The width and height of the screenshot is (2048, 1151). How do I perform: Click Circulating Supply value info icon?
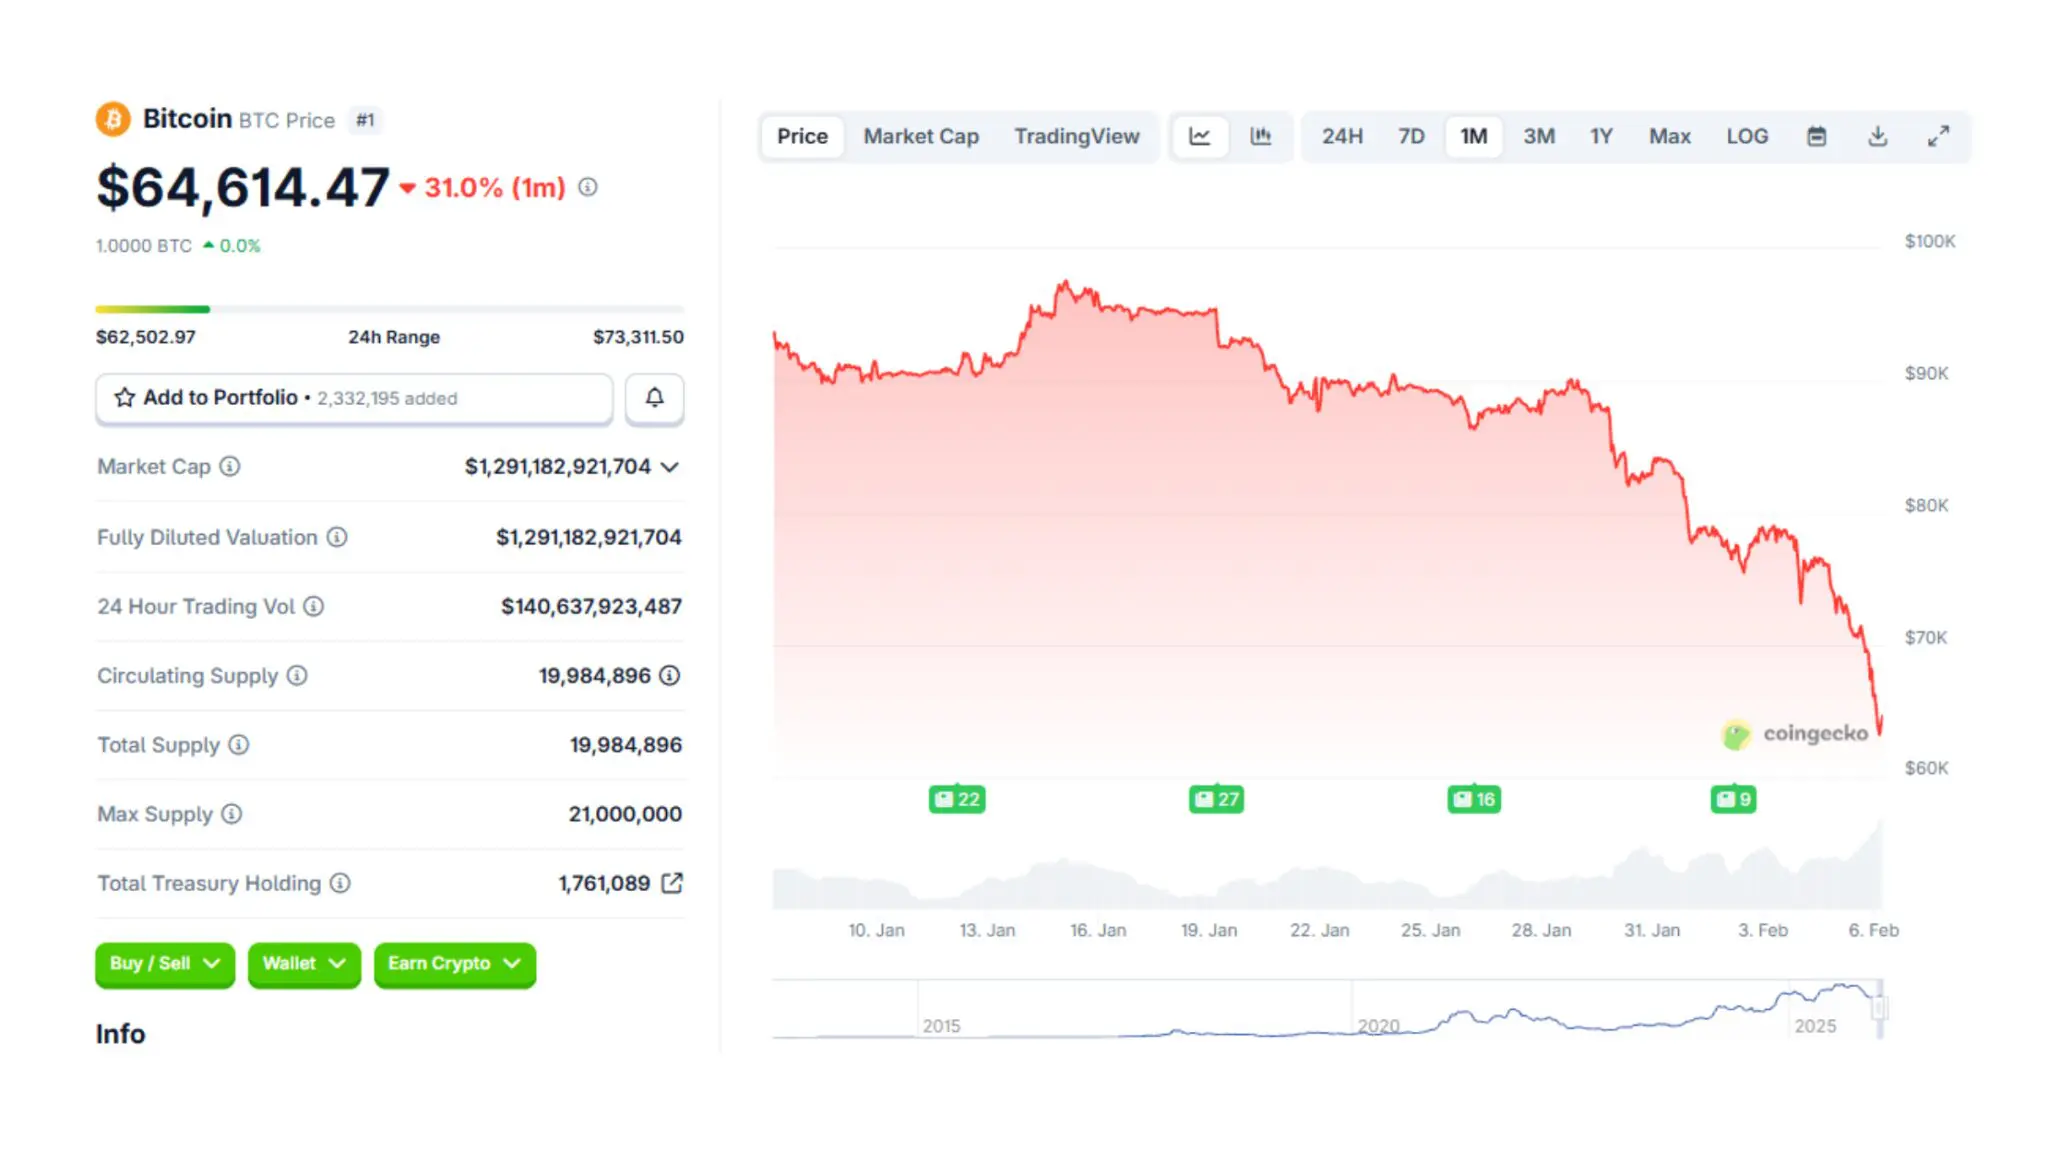pos(670,676)
